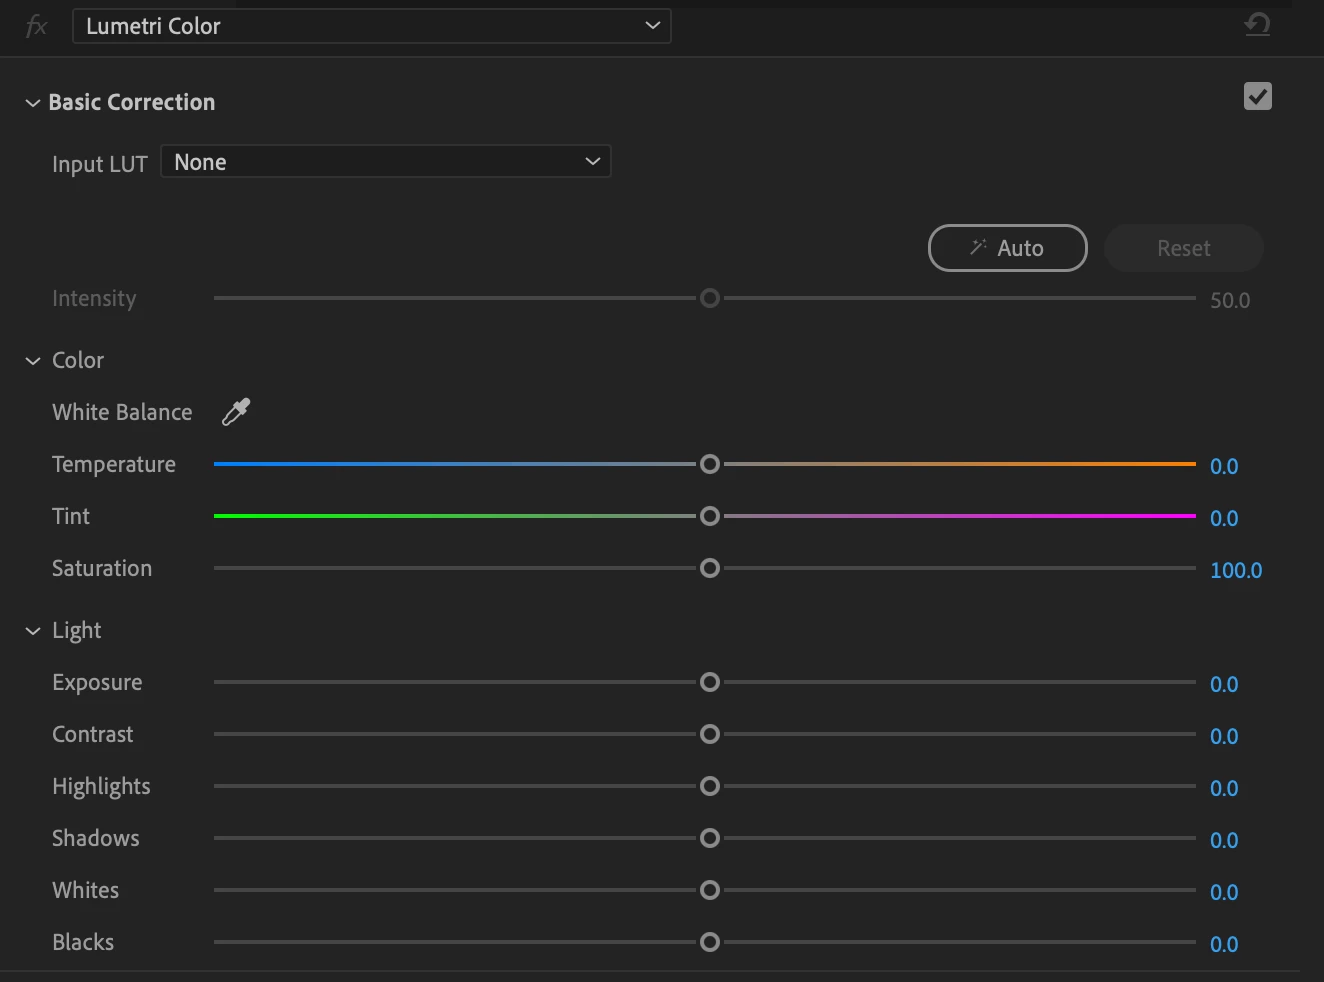The image size is (1324, 982).
Task: Collapse the Color section chevron
Action: [x=33, y=361]
